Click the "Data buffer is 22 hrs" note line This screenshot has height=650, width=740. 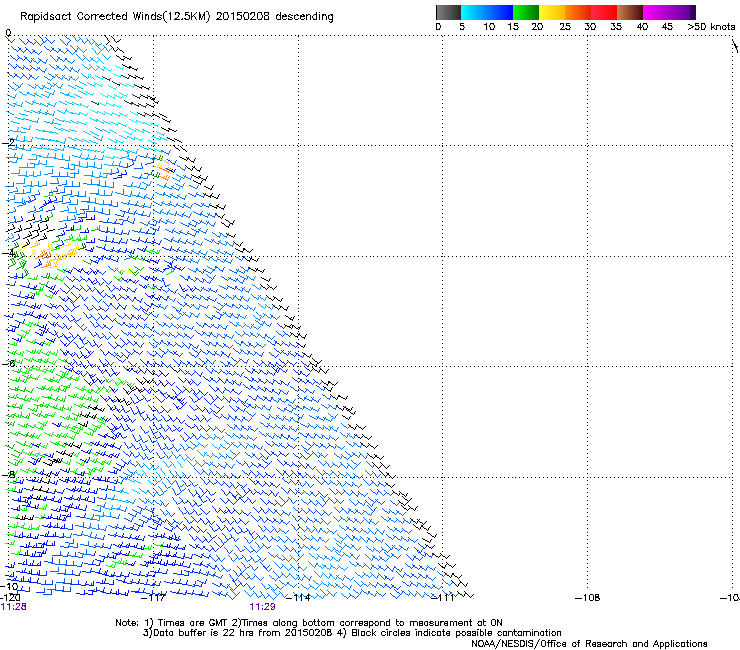[x=353, y=633]
